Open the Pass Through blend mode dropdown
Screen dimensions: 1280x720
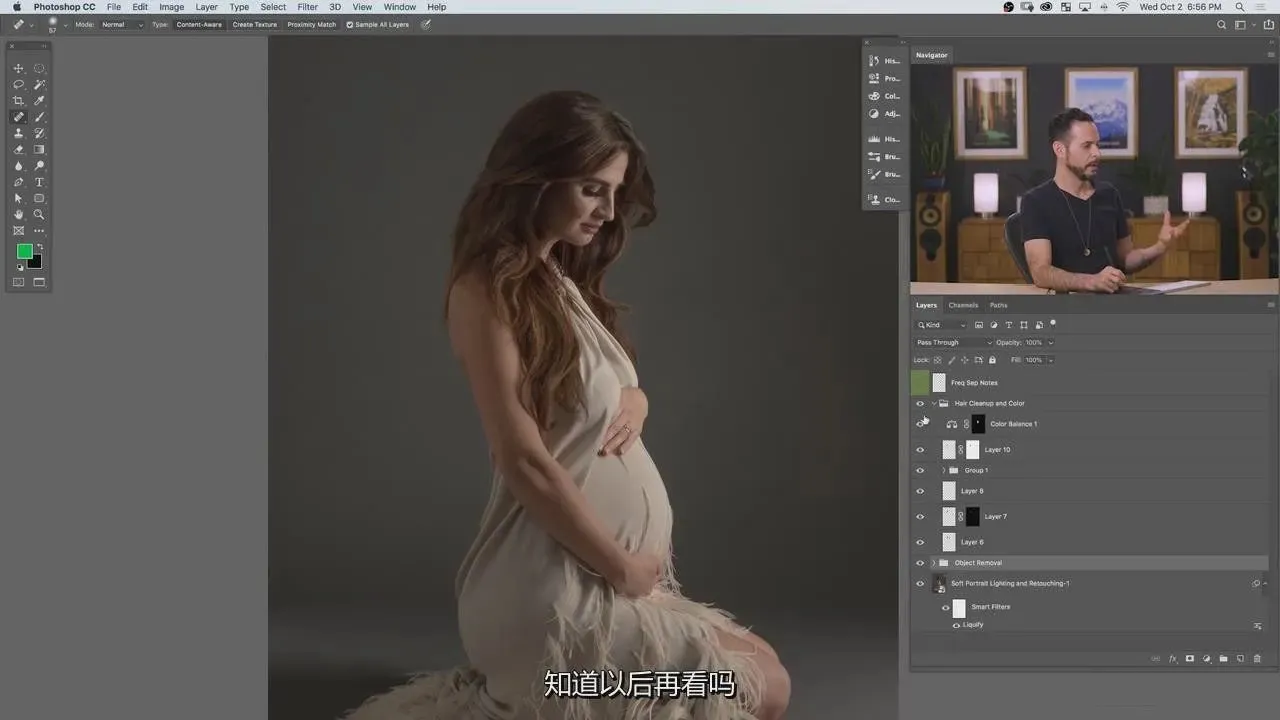(953, 343)
